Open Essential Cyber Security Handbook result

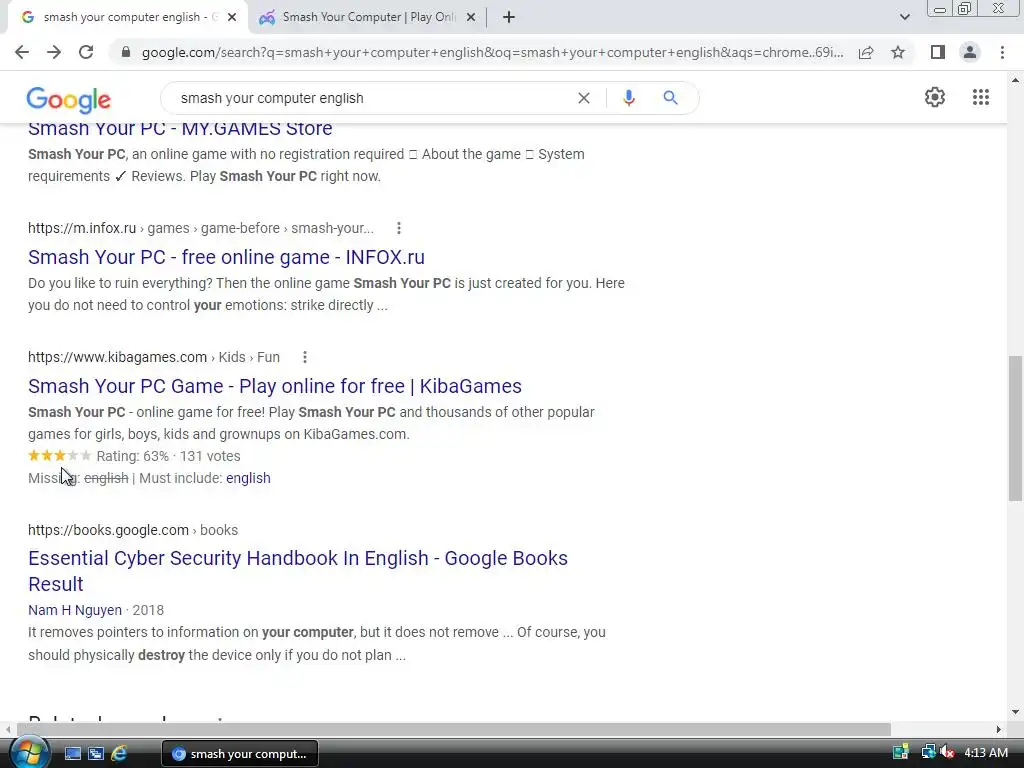[298, 571]
